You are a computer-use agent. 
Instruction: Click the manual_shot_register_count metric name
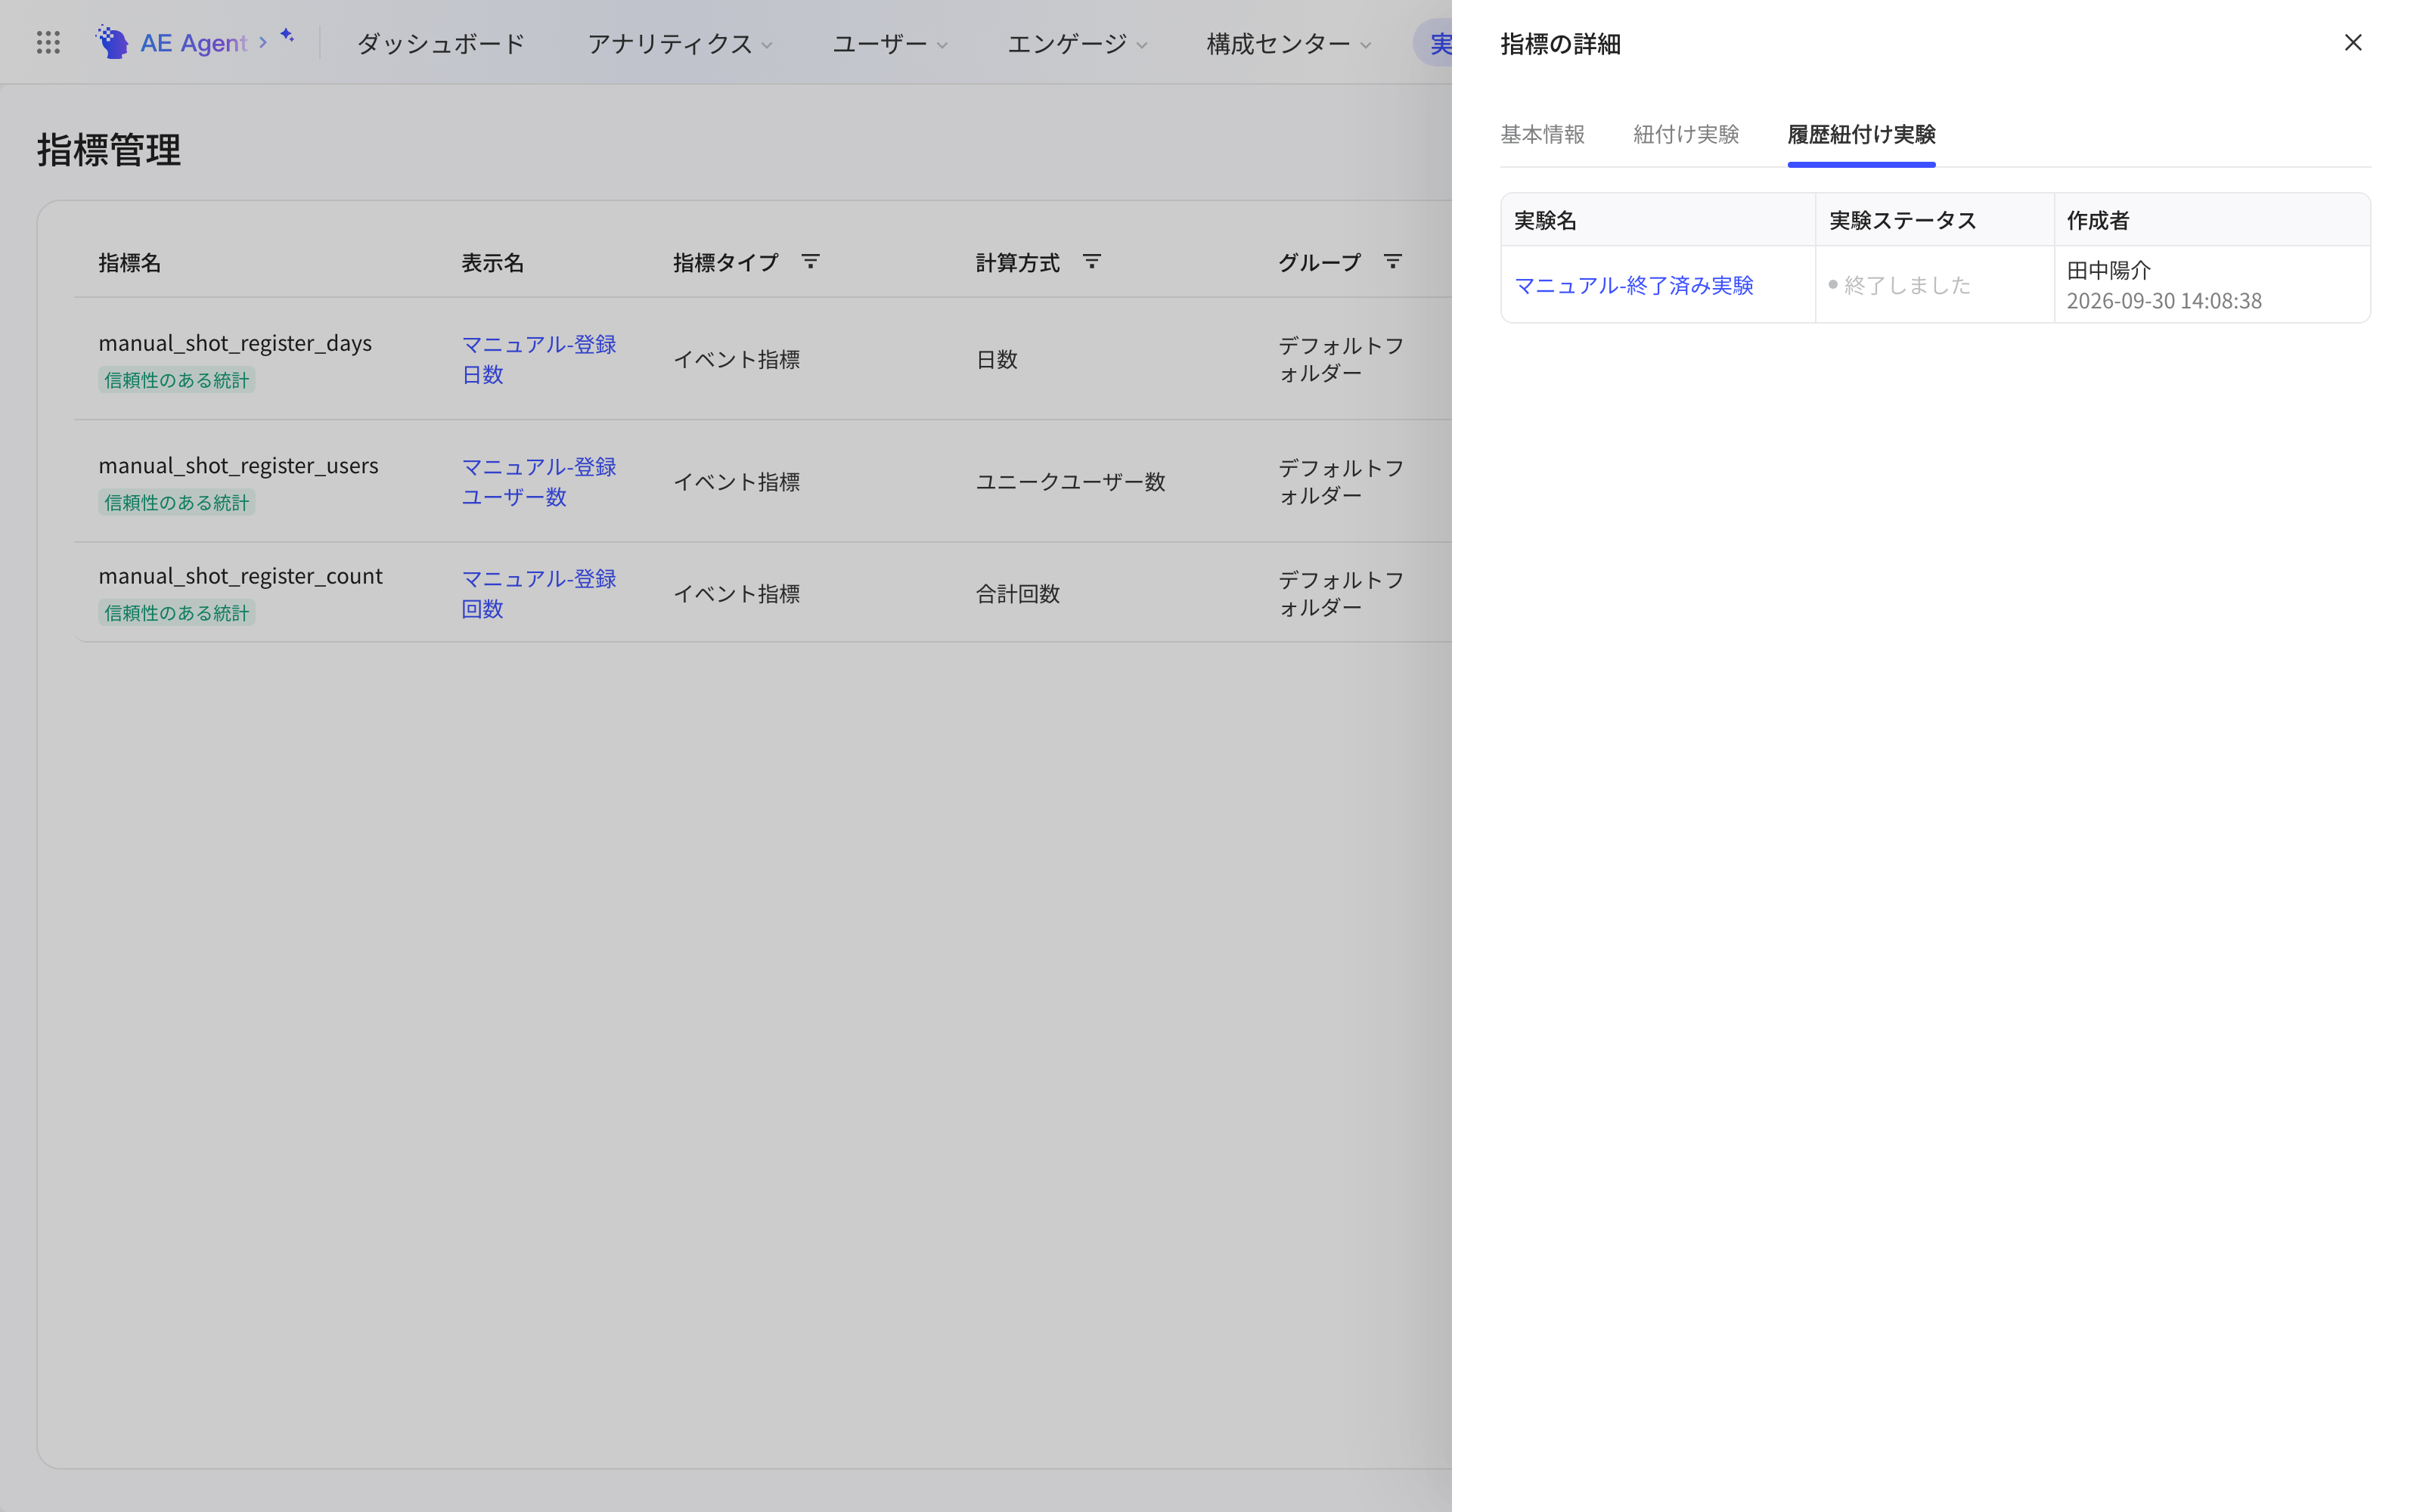coord(240,576)
